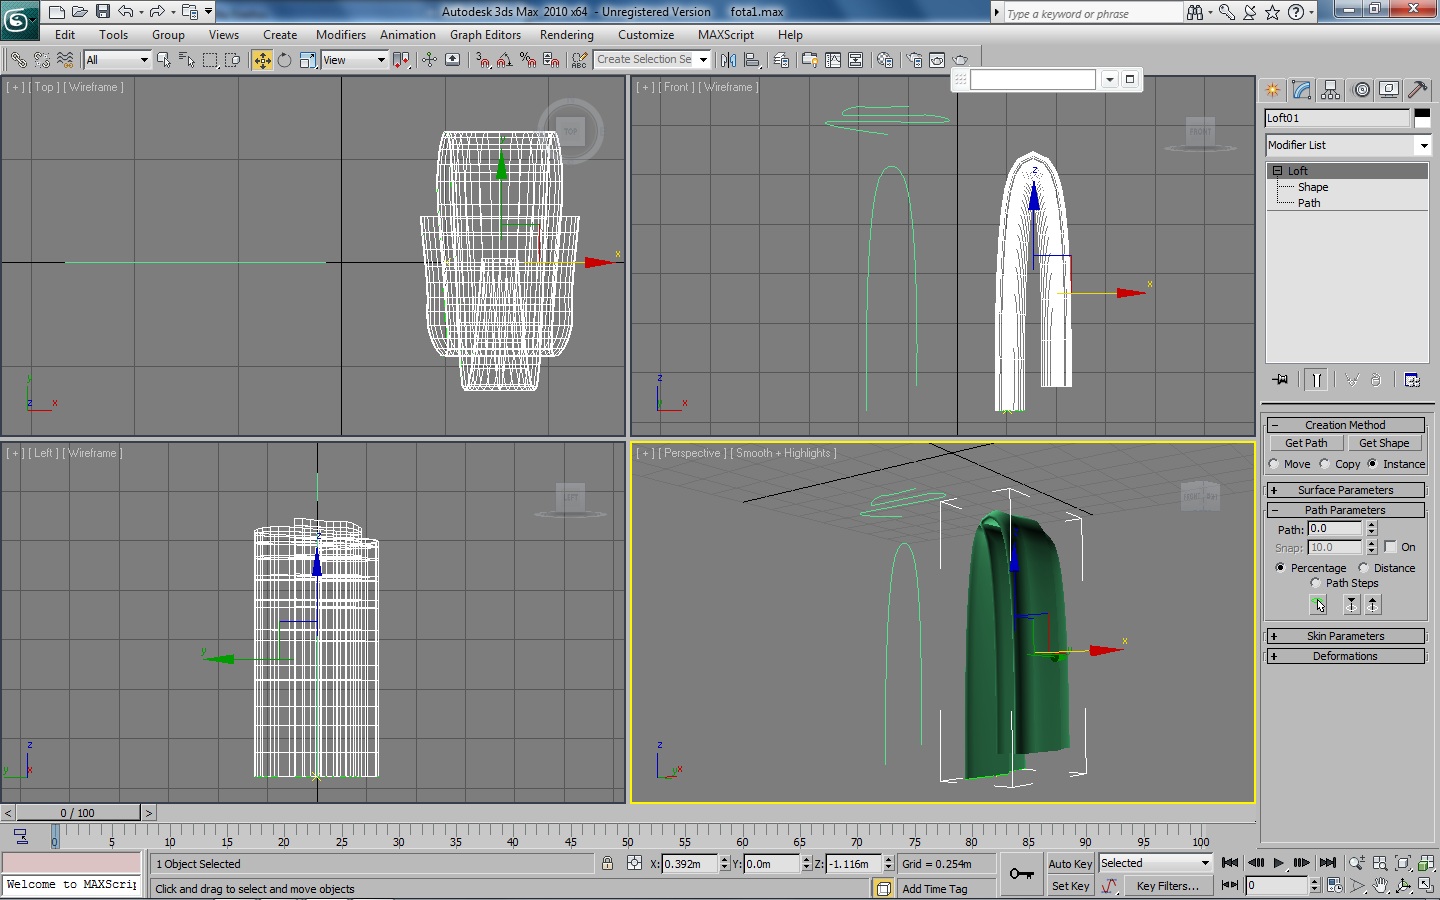The height and width of the screenshot is (900, 1440).
Task: Click the Get Path button
Action: [x=1306, y=443]
